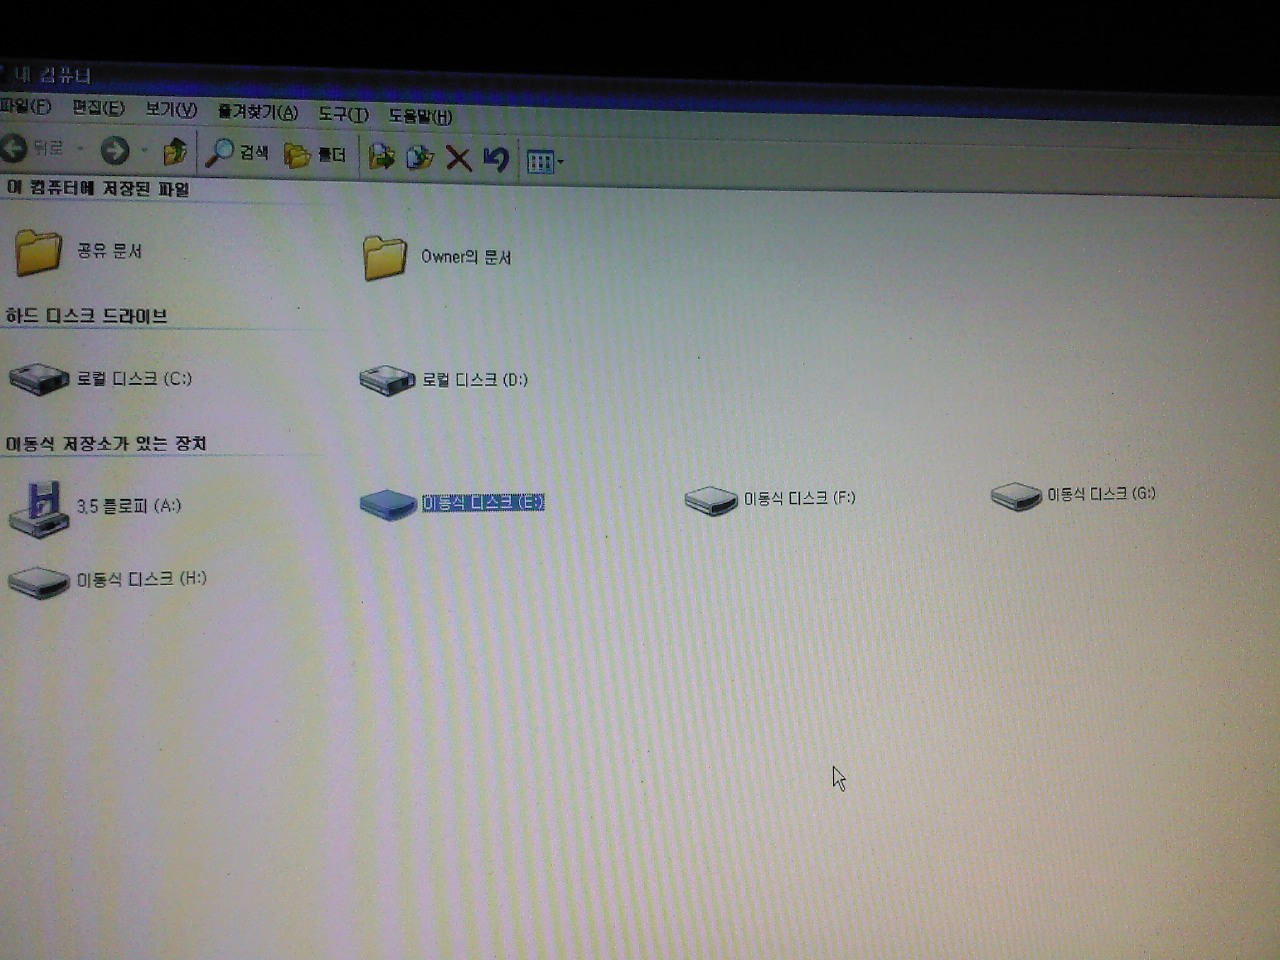Click the '3.5 플로피 (A:)' label text
The height and width of the screenshot is (960, 1280).
(x=129, y=506)
